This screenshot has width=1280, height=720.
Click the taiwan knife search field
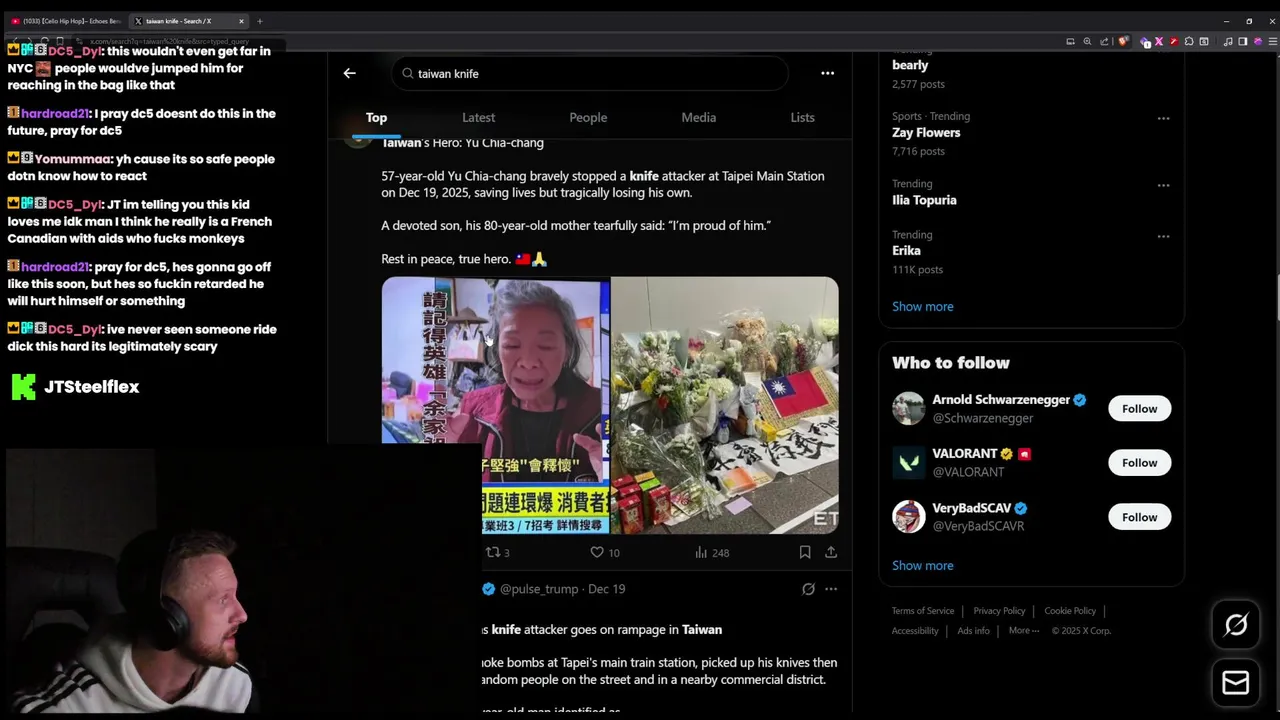(x=589, y=73)
